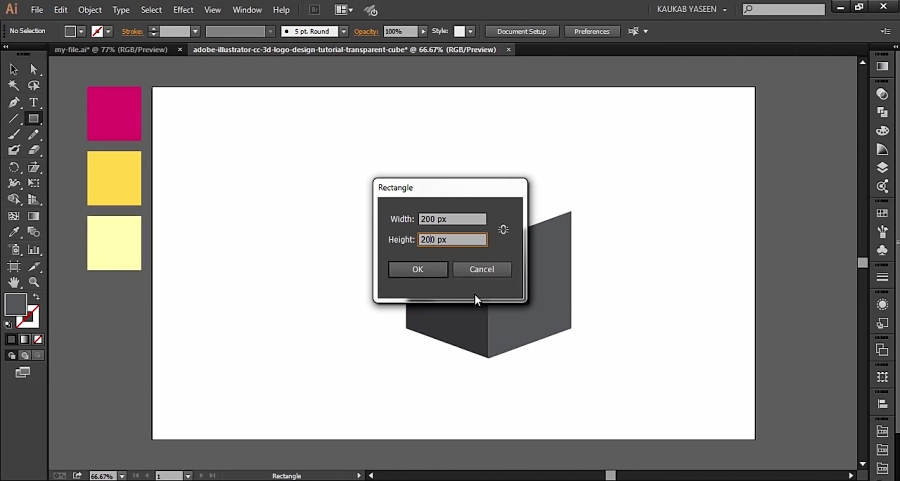Select the Symbol Sprayer tool
Viewport: 900px width, 481px height.
point(14,250)
